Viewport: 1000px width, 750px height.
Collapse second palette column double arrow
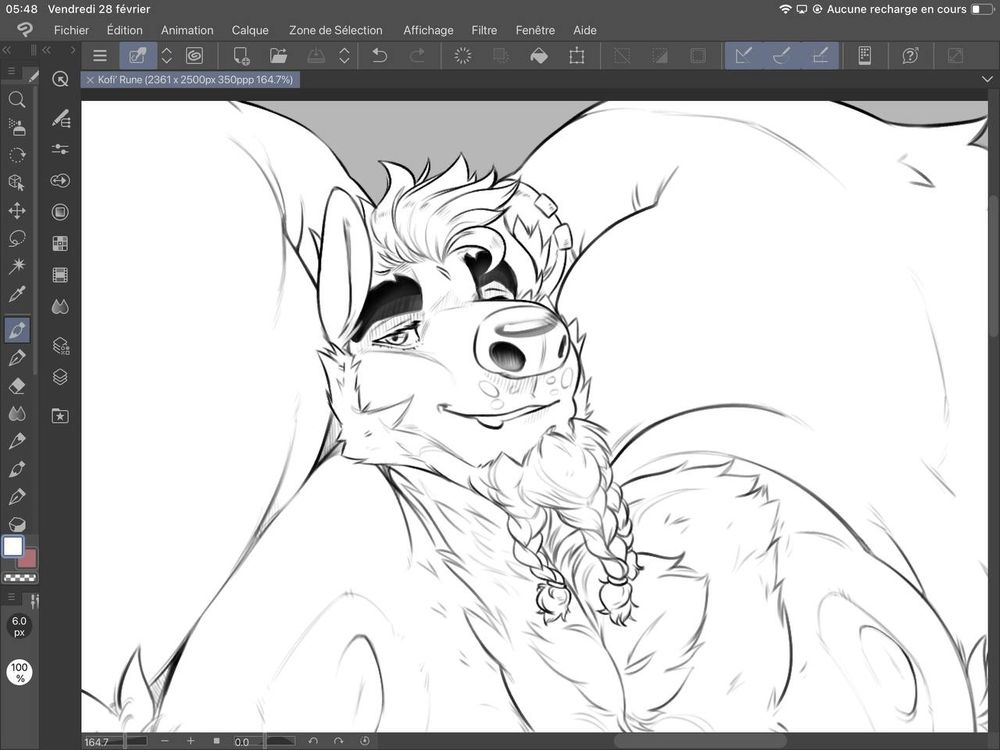(47, 50)
